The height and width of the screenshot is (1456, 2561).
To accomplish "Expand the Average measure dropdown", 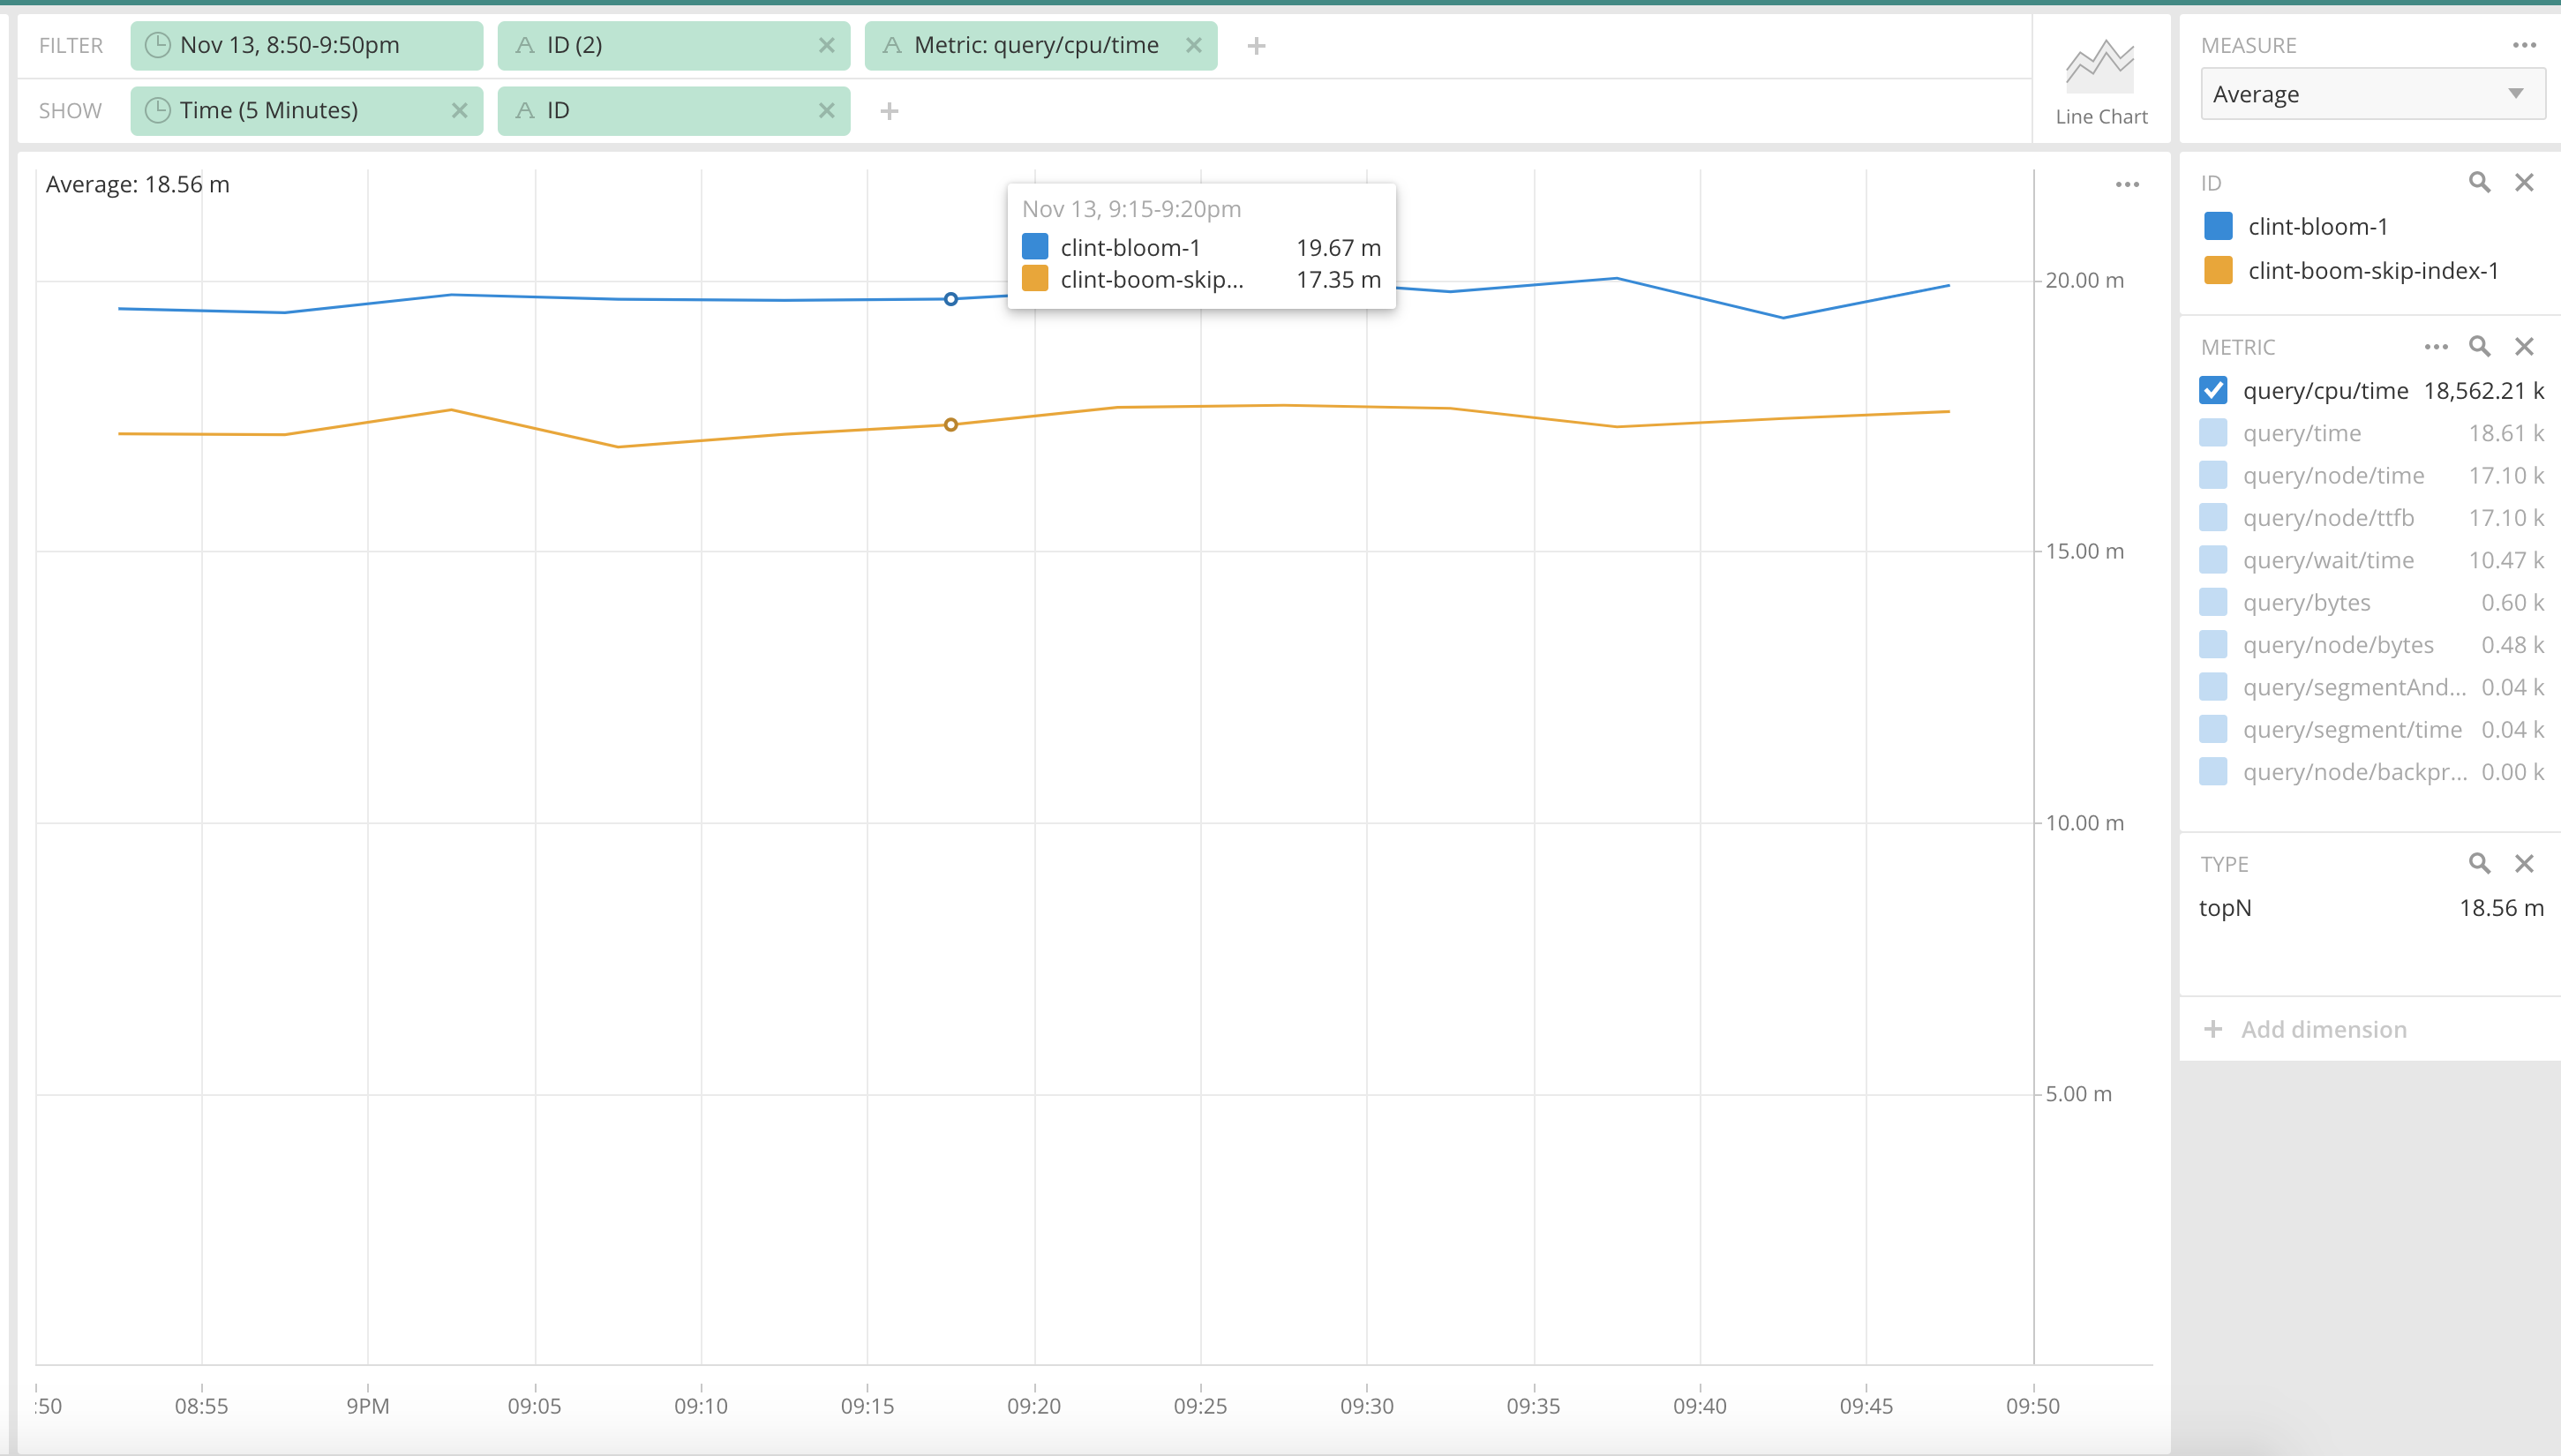I will 2371,95.
